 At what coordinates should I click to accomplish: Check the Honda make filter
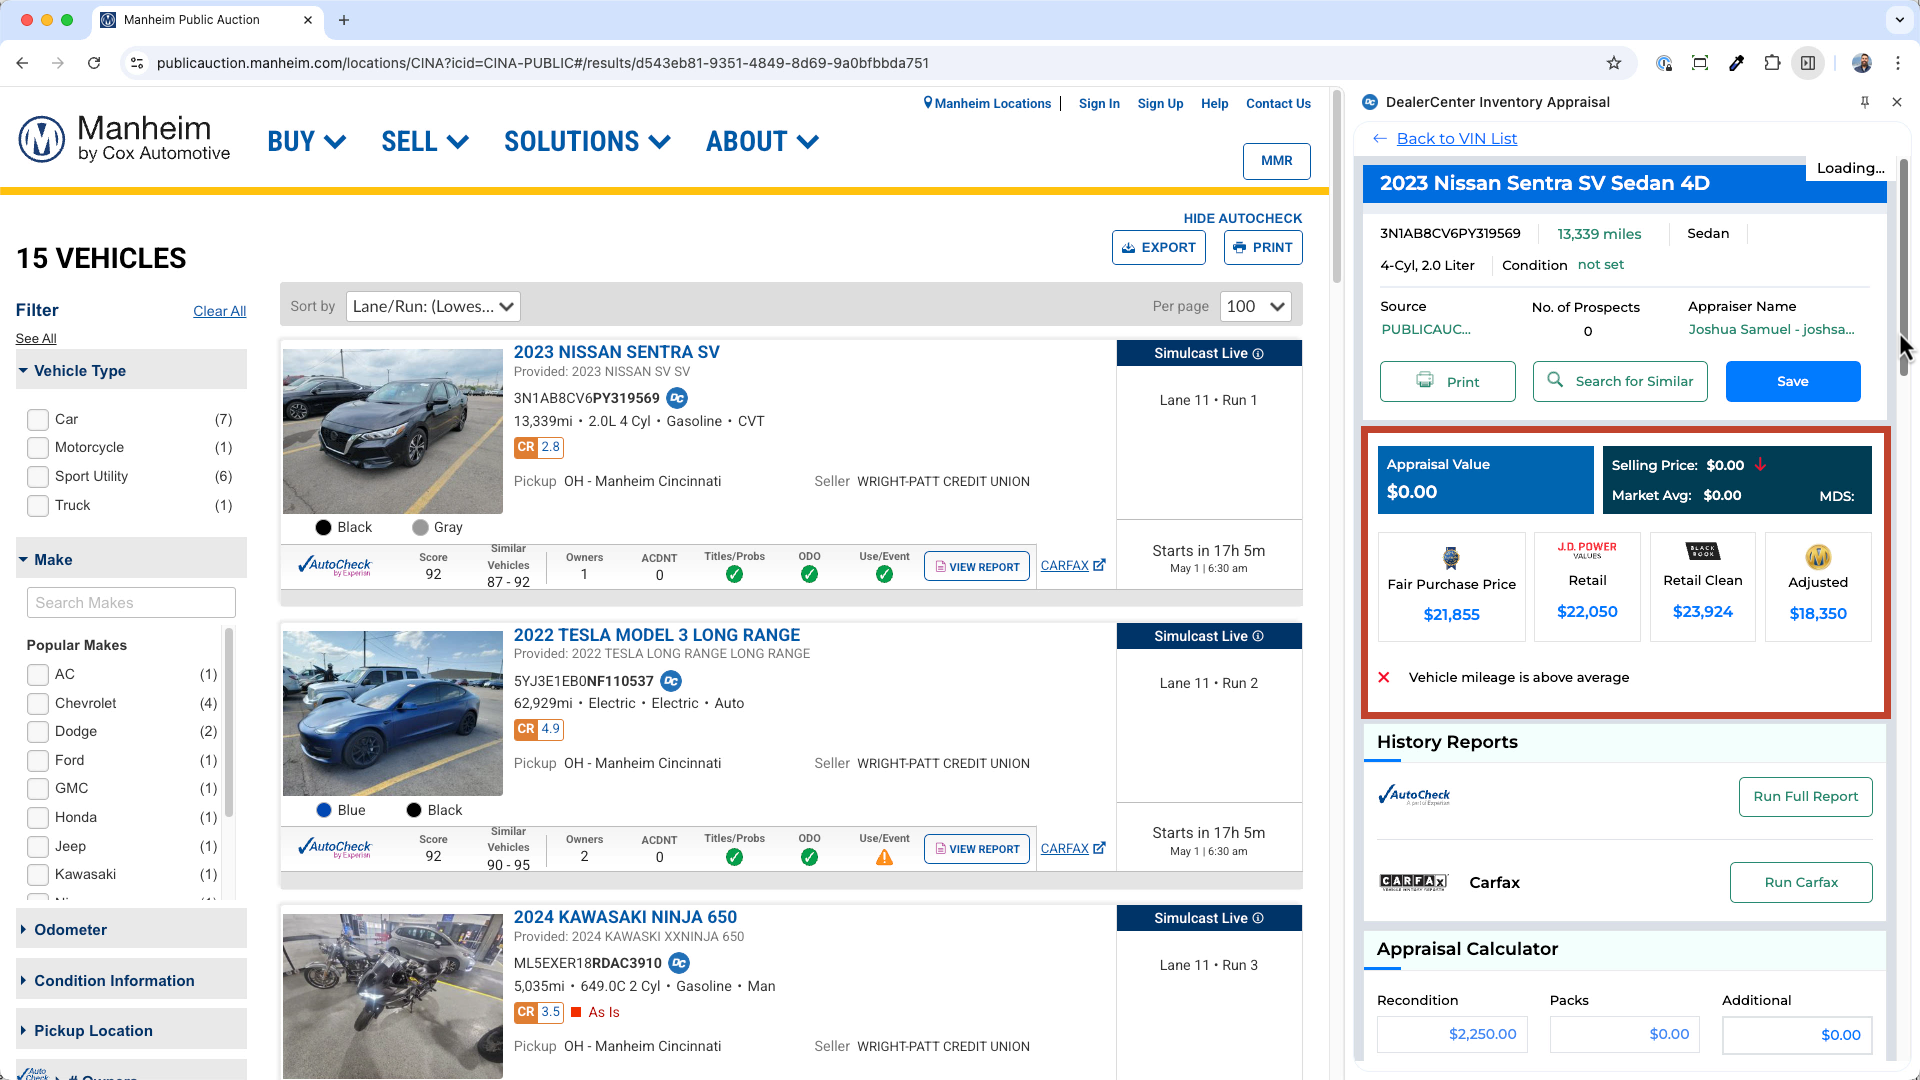coord(38,818)
